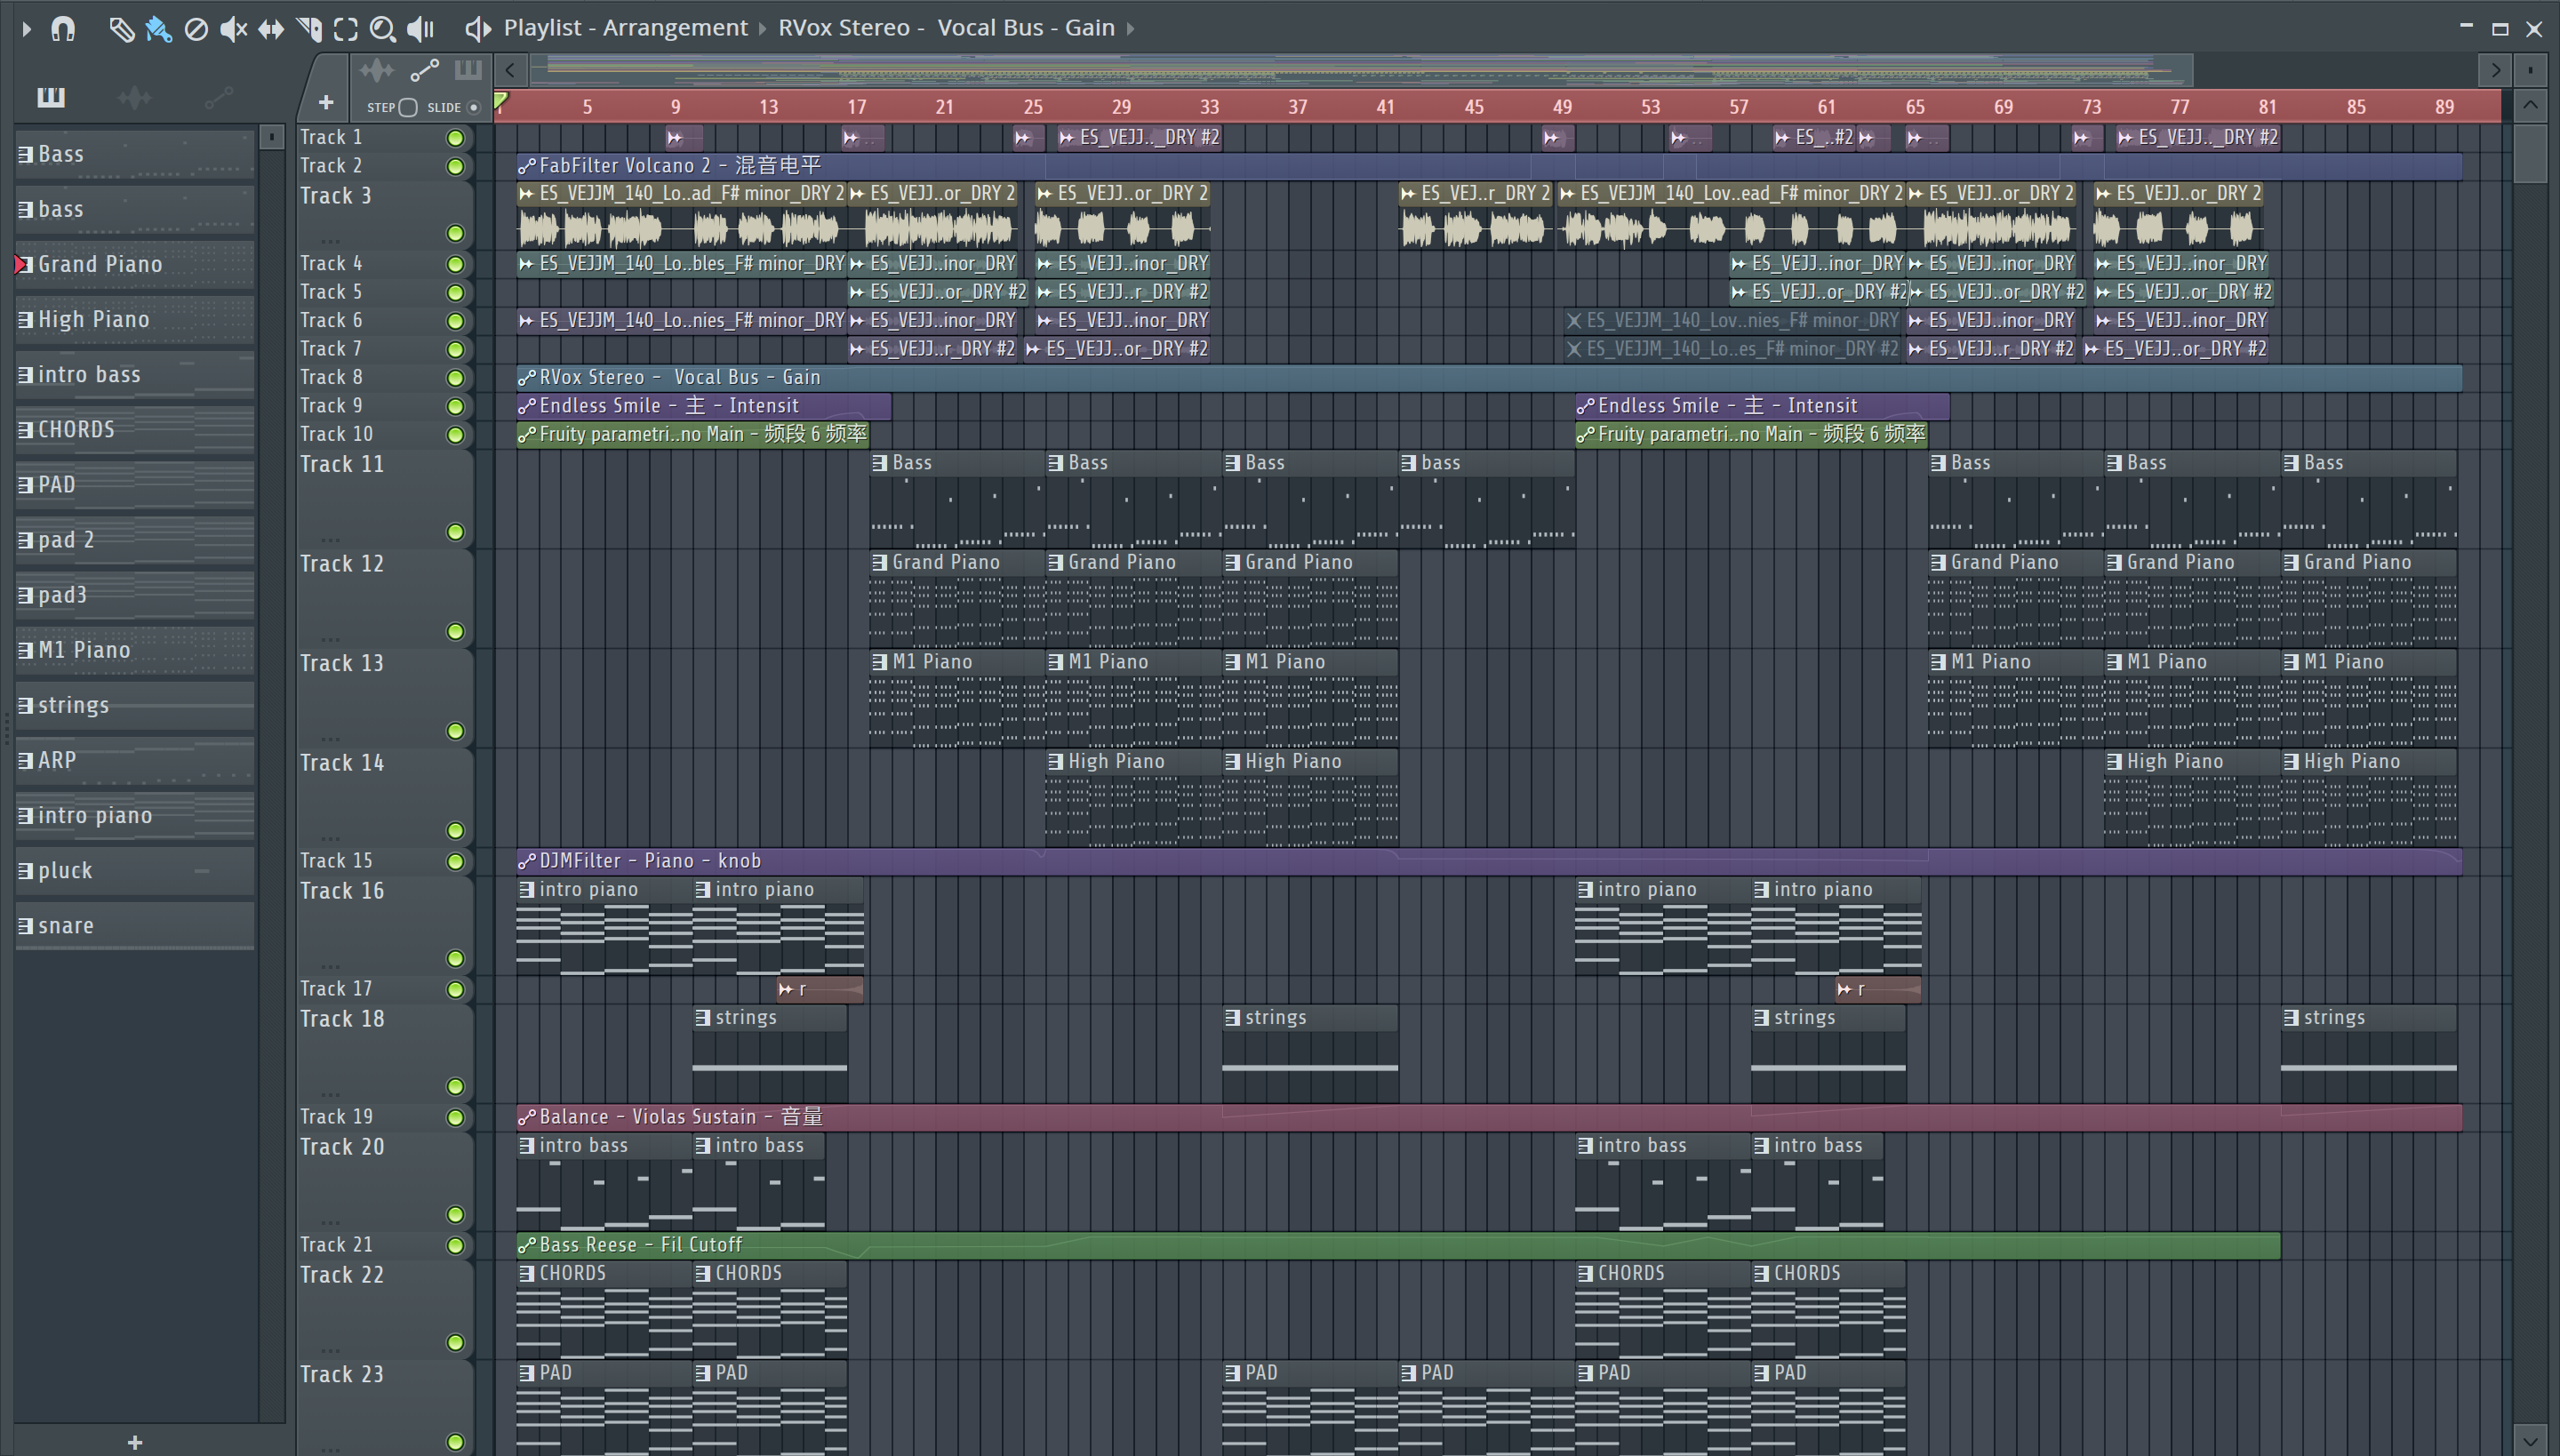Image resolution: width=2560 pixels, height=1456 pixels.
Task: Select Bass Reese Fil Cutoff automation clip
Action: (1398, 1245)
